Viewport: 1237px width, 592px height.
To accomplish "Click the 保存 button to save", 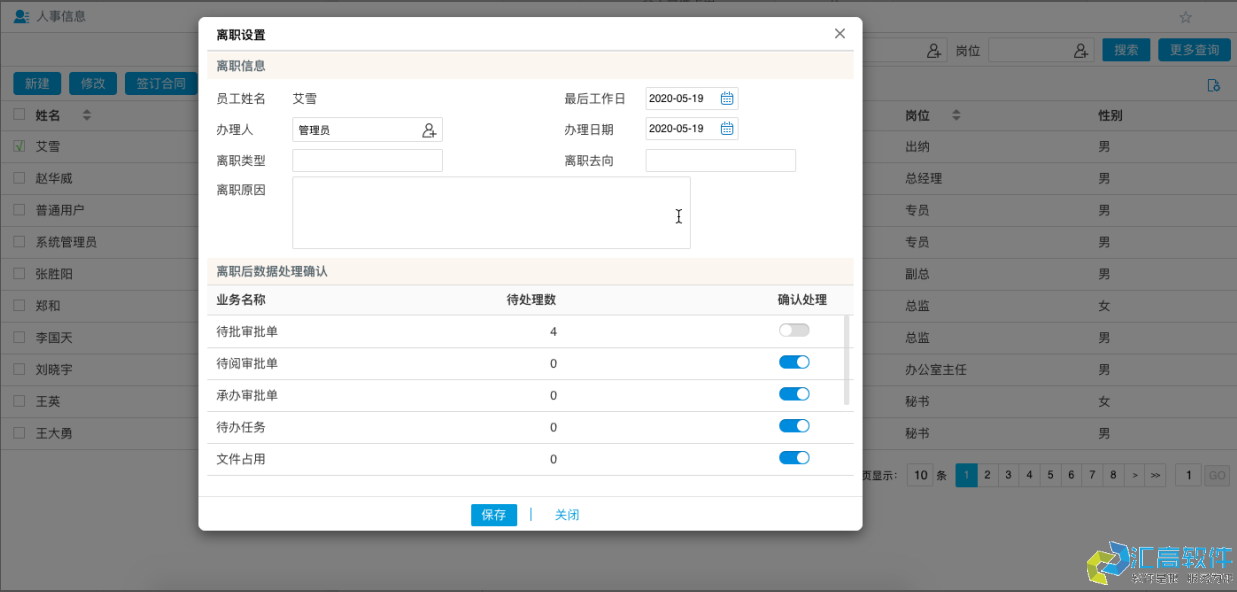I will pyautogui.click(x=493, y=515).
